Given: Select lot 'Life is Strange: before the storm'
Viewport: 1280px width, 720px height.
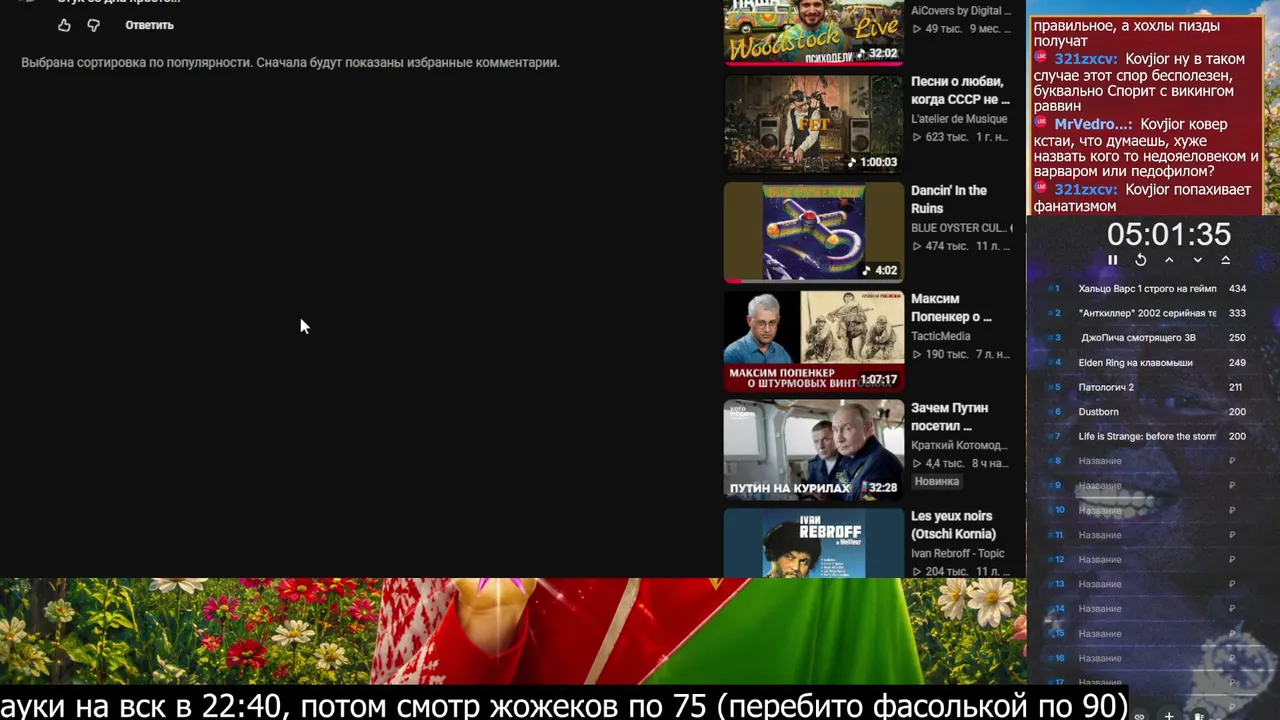Looking at the screenshot, I should click(x=1147, y=436).
